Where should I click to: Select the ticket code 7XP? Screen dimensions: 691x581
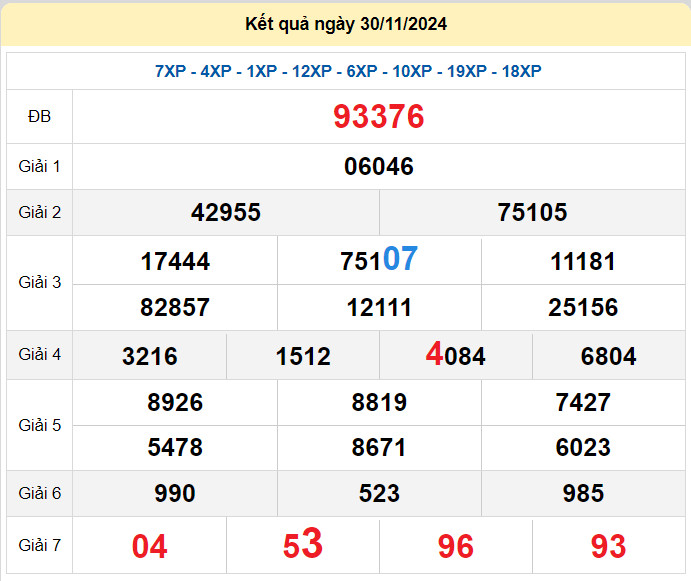point(170,71)
